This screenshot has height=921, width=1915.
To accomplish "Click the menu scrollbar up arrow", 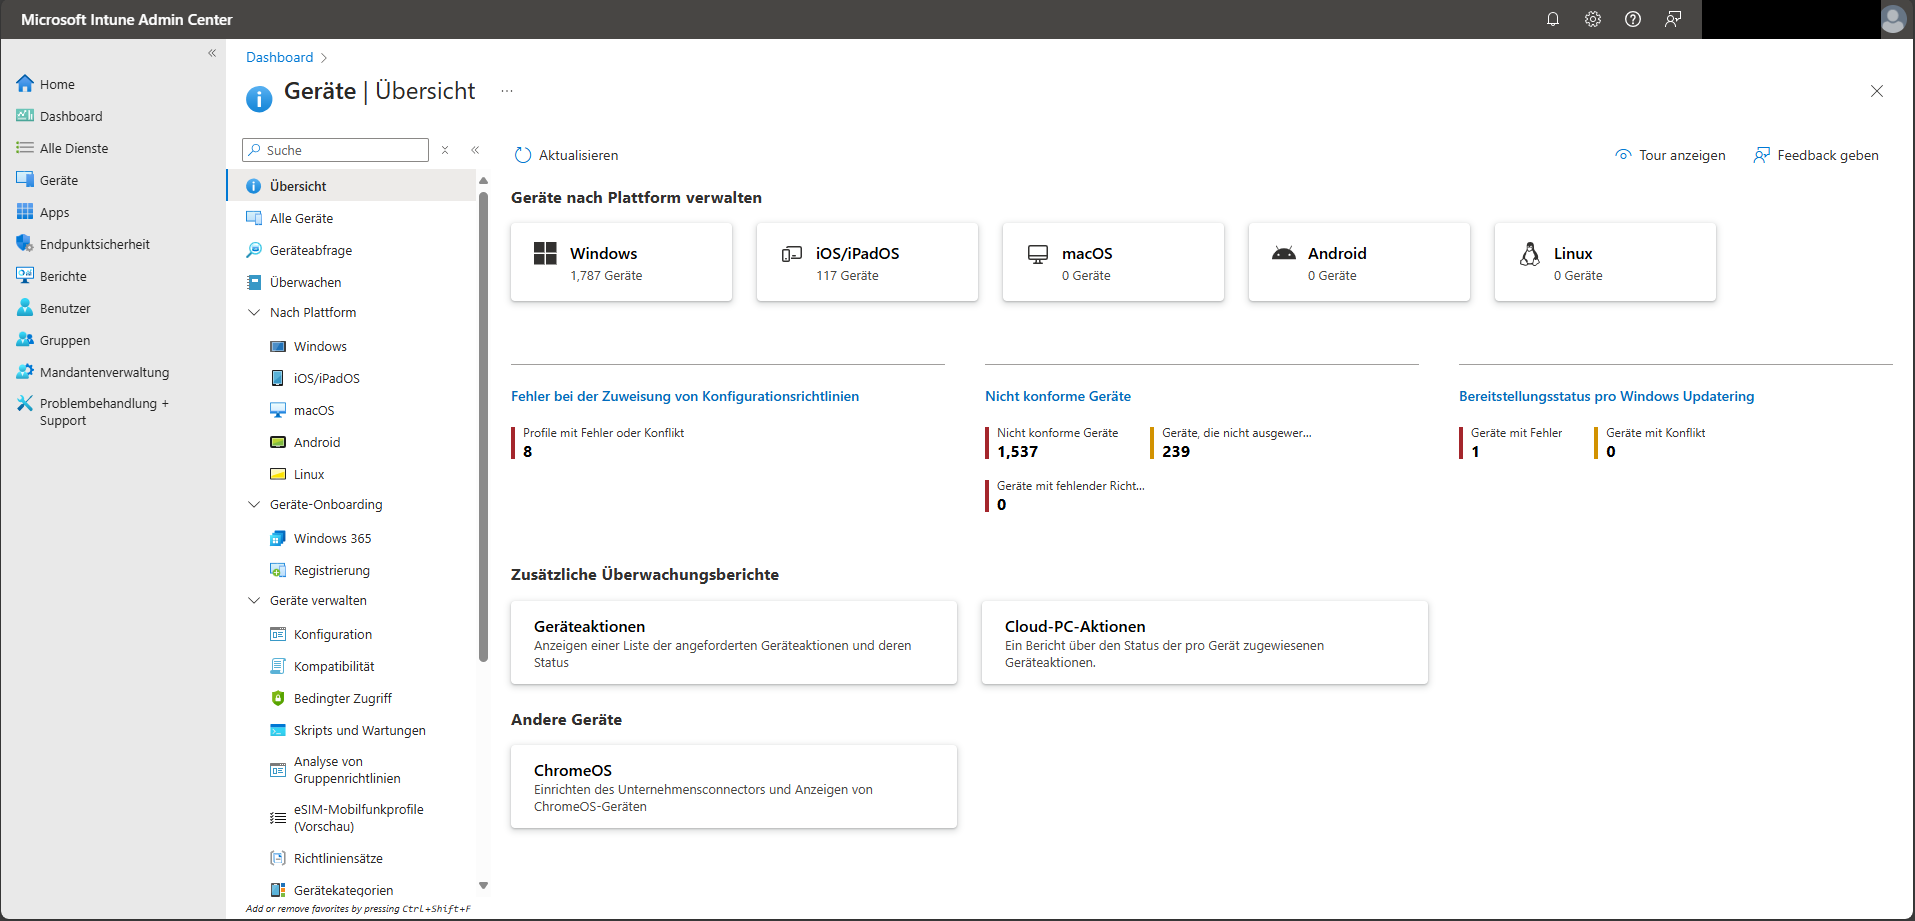I will tap(483, 181).
